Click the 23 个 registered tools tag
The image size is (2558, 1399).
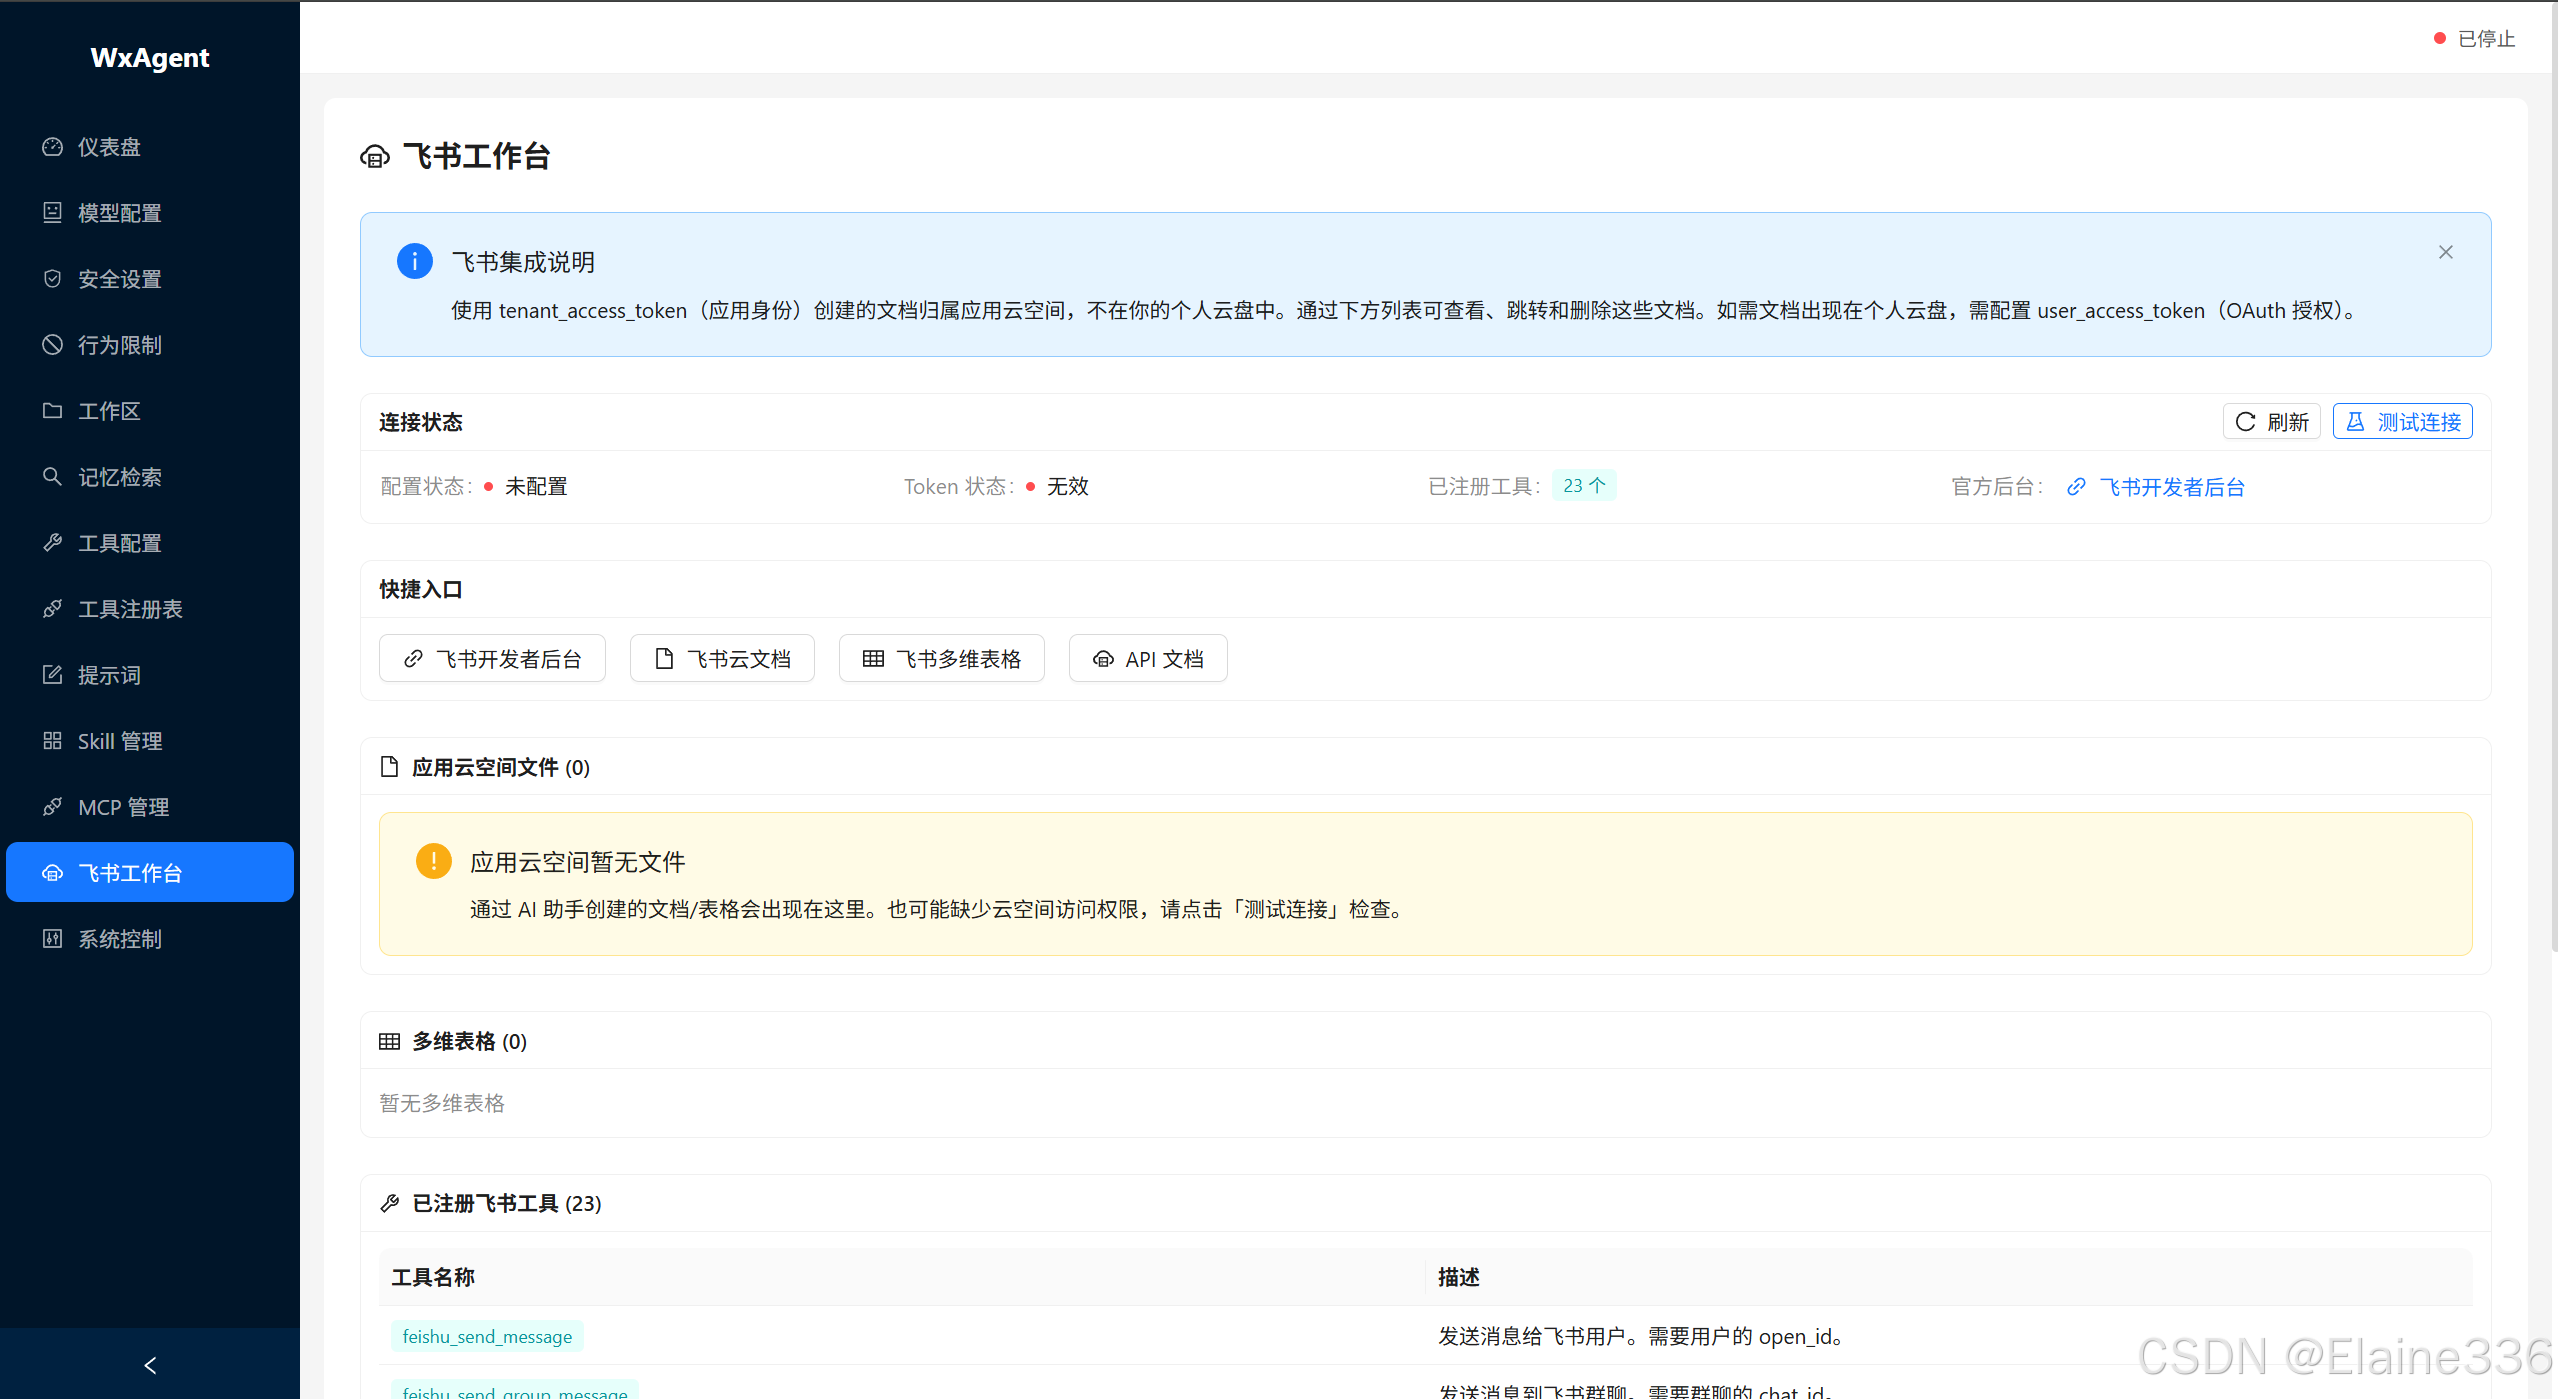point(1584,486)
